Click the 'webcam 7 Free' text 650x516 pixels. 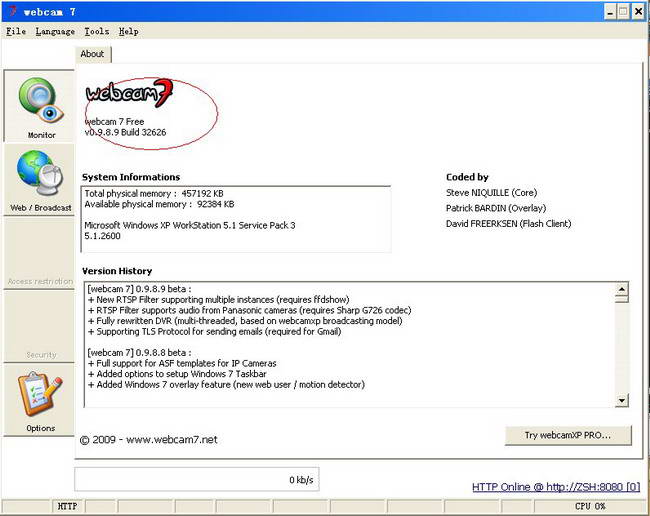pyautogui.click(x=114, y=121)
